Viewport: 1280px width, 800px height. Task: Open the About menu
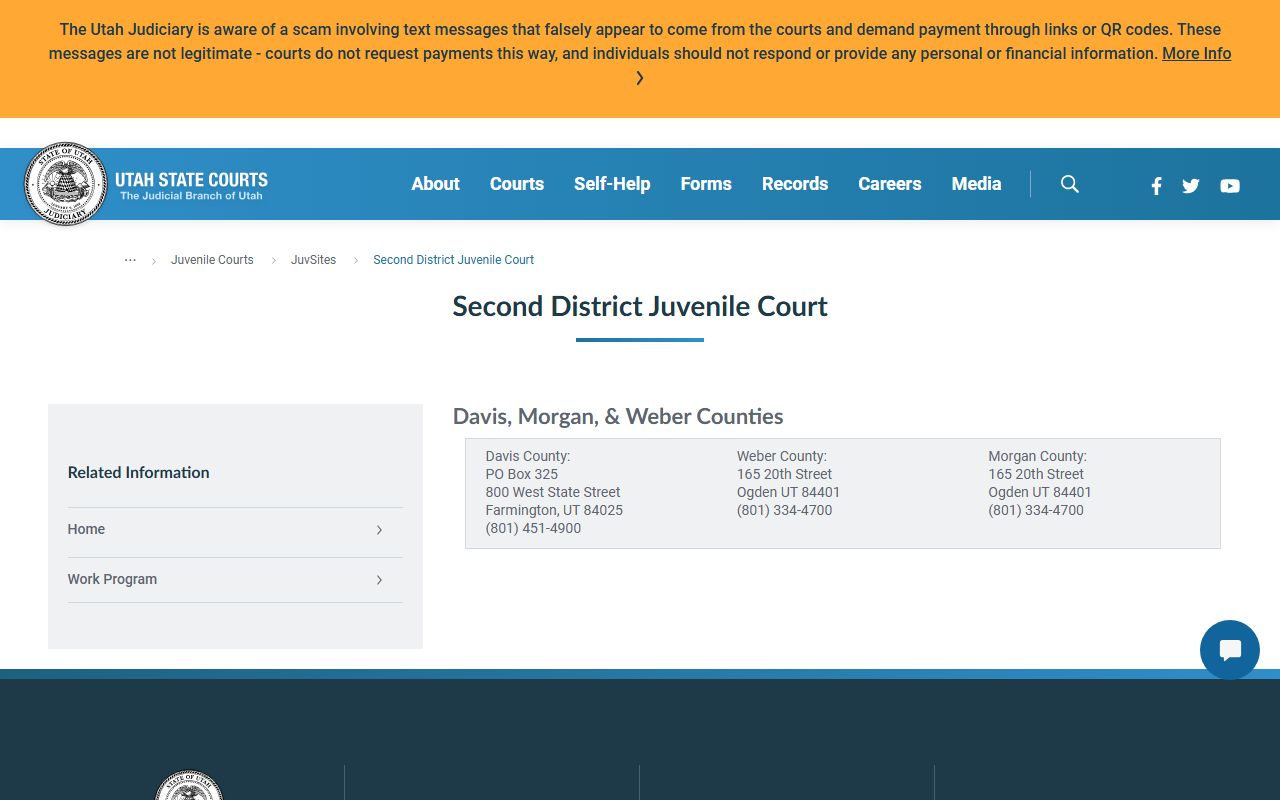pos(436,184)
